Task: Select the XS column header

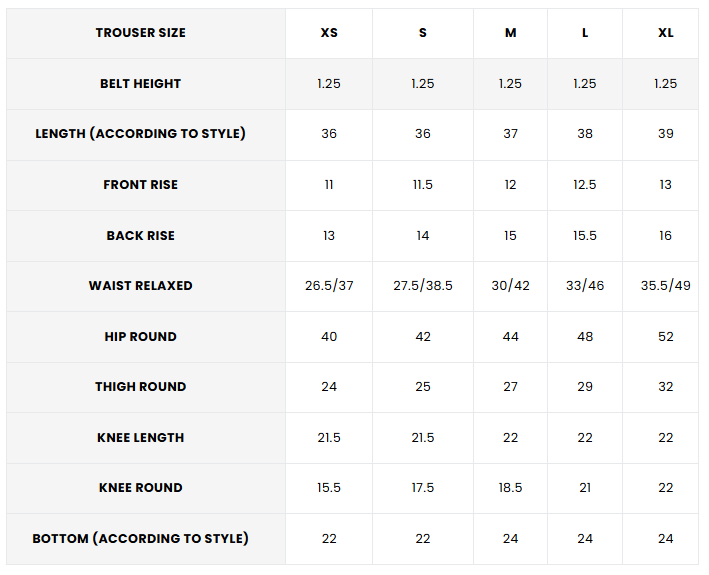Action: pos(329,33)
